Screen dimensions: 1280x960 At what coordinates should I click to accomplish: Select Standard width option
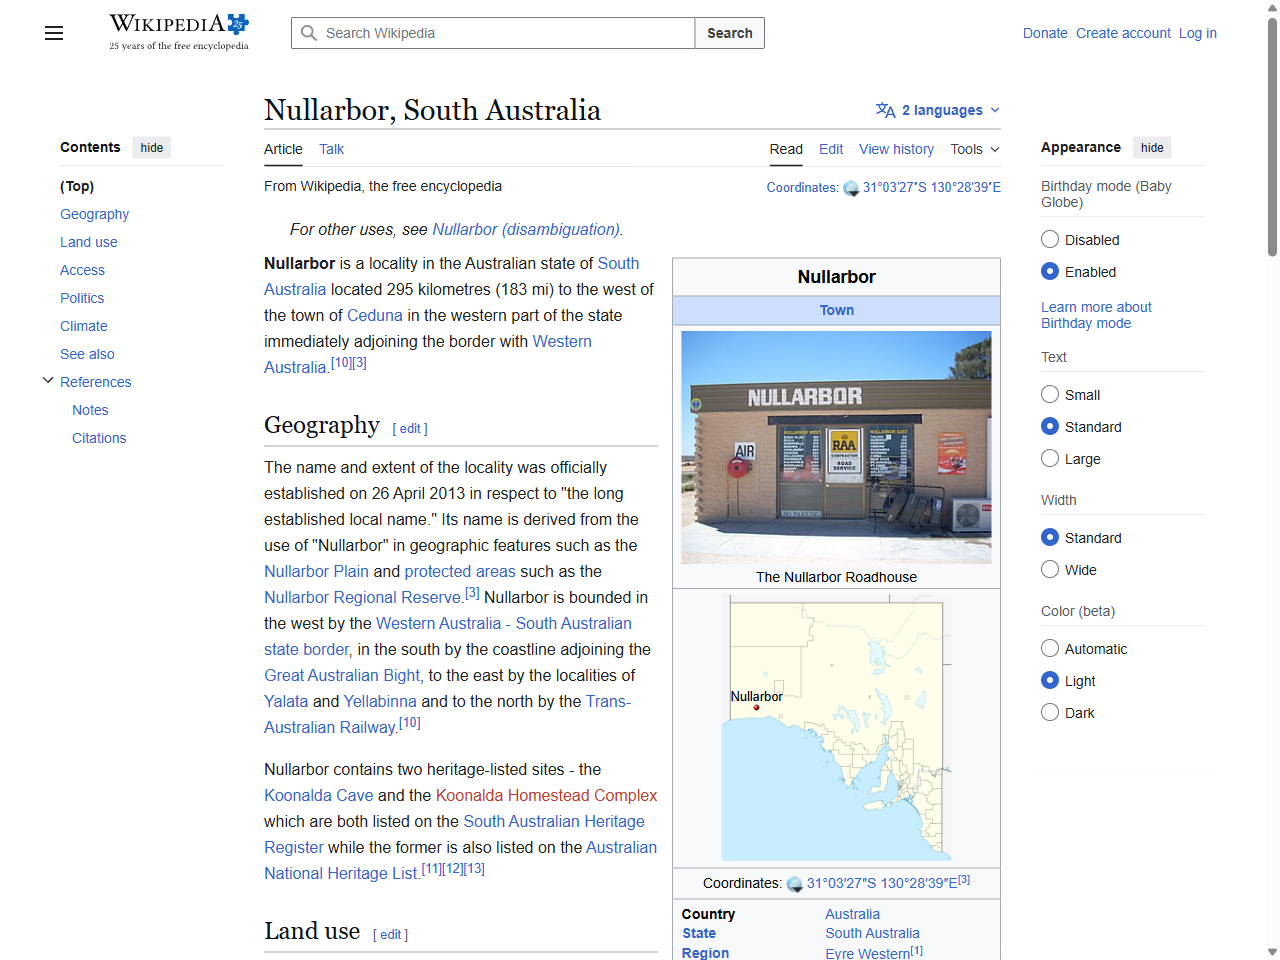coord(1050,537)
